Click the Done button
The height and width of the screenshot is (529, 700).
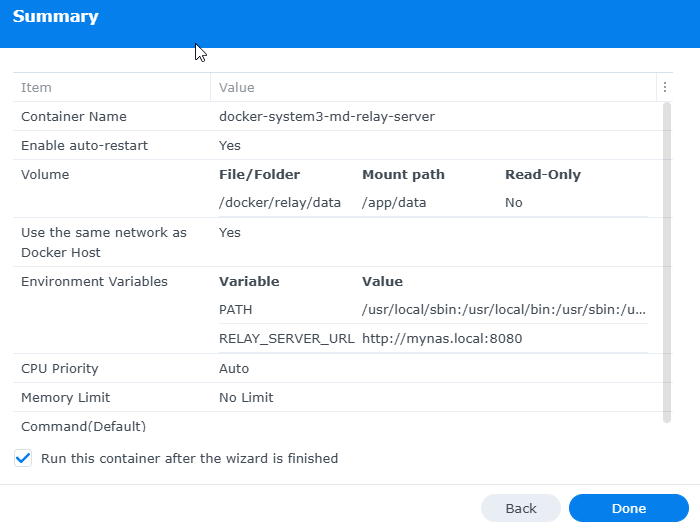tap(629, 508)
